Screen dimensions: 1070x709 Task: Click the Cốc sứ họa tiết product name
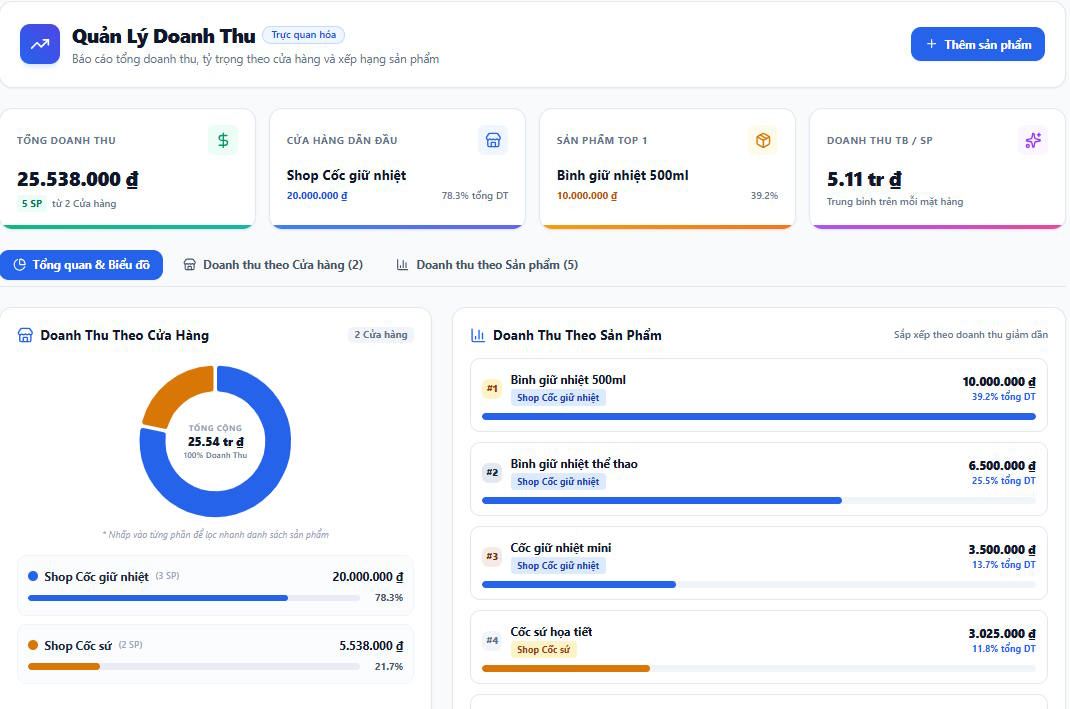(x=551, y=632)
